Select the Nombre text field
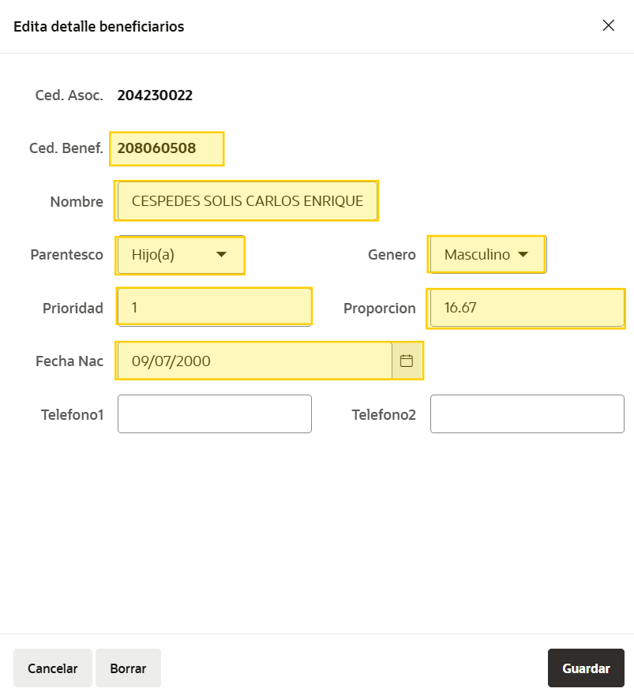 [x=246, y=201]
